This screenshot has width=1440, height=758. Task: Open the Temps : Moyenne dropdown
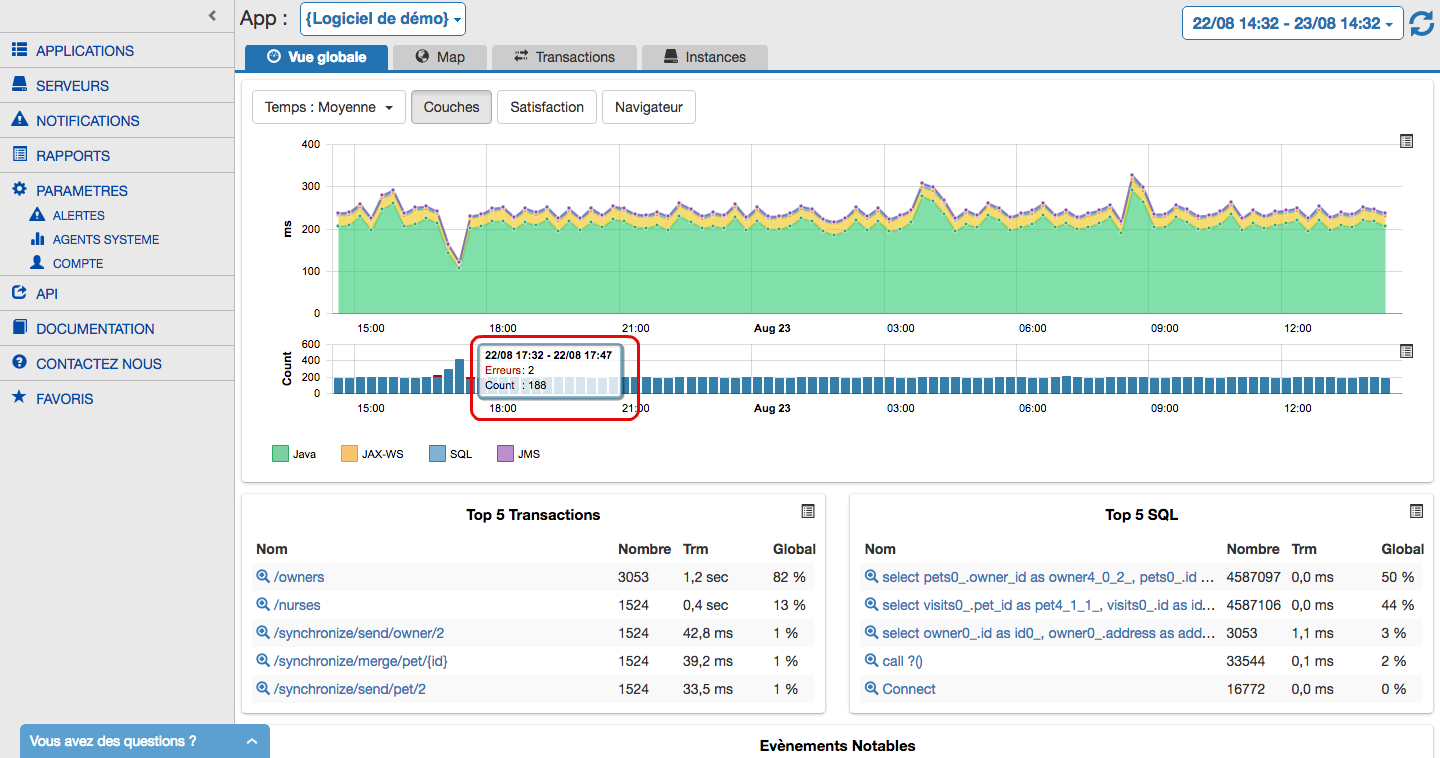328,107
